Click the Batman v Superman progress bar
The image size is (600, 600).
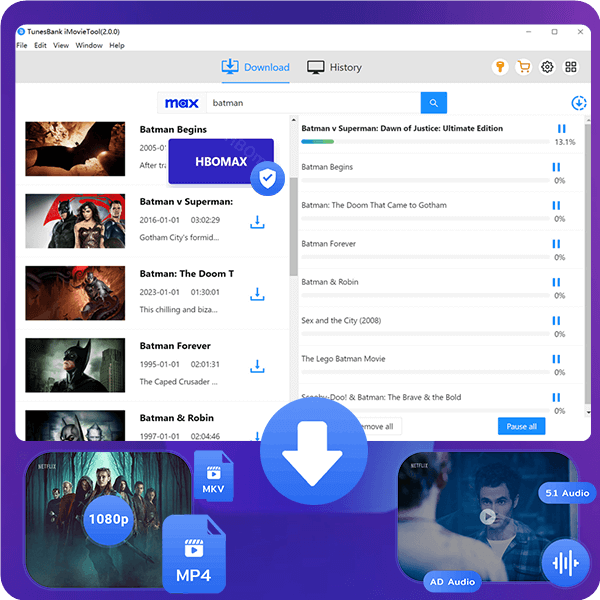tap(425, 142)
